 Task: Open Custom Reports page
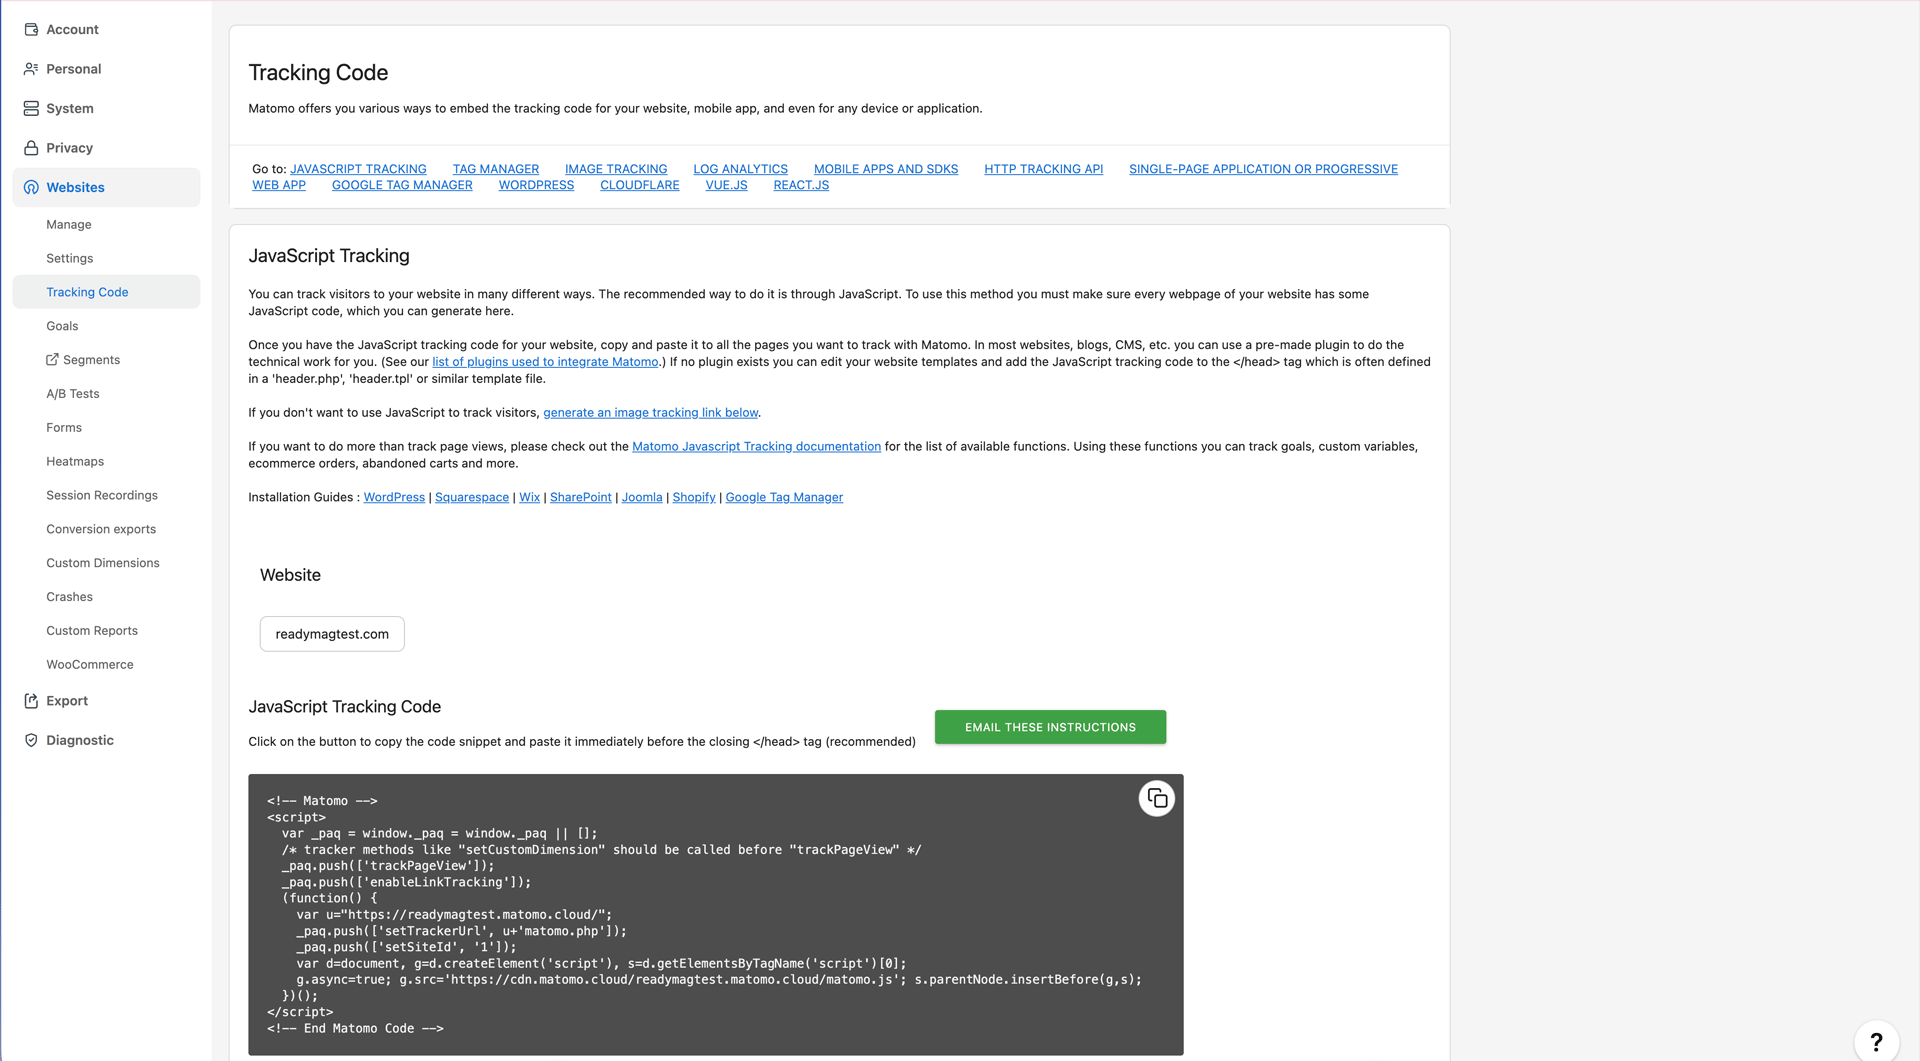[92, 631]
